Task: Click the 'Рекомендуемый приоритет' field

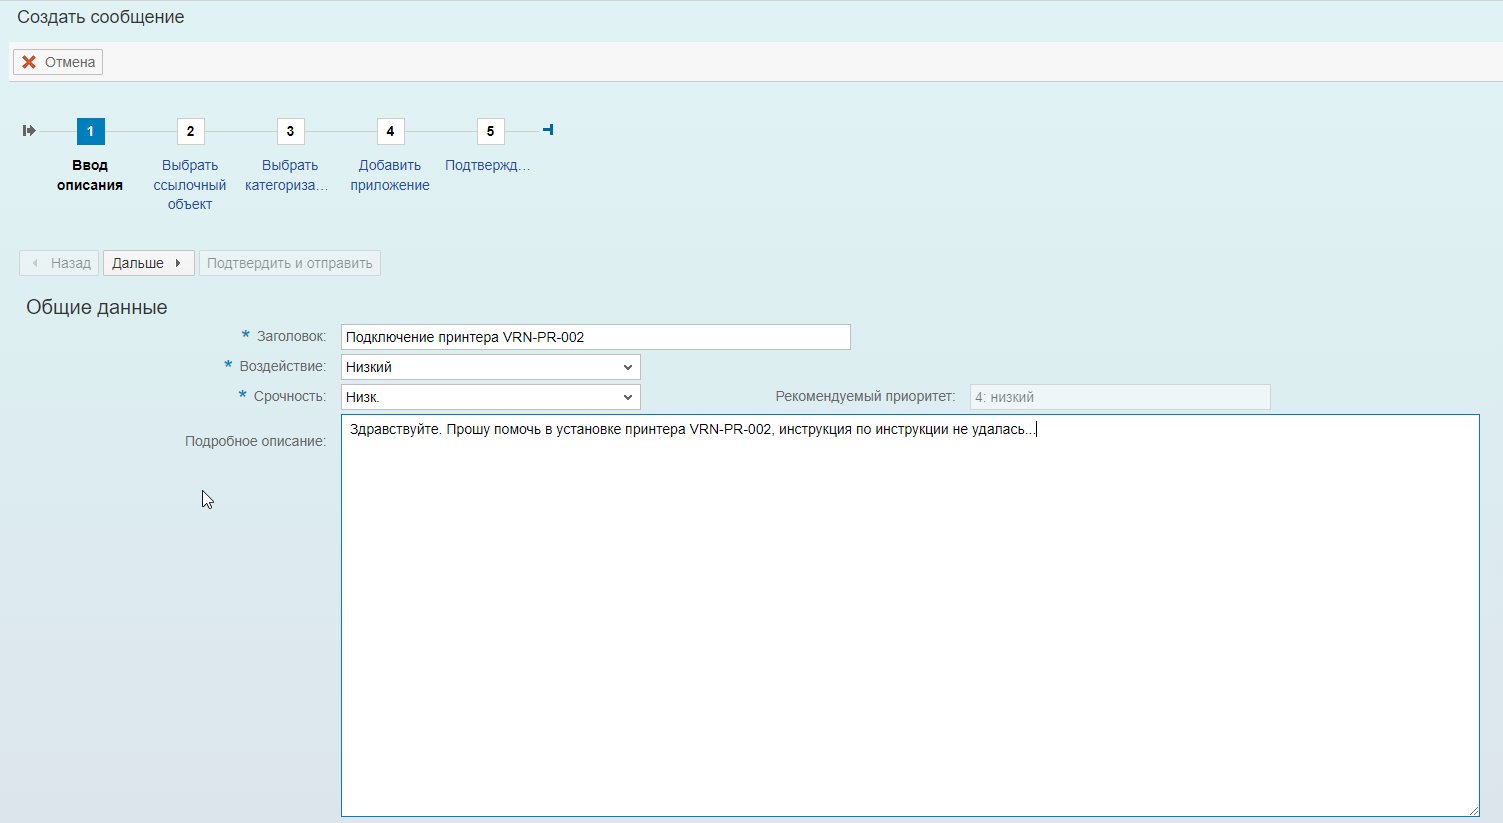Action: click(x=1119, y=397)
